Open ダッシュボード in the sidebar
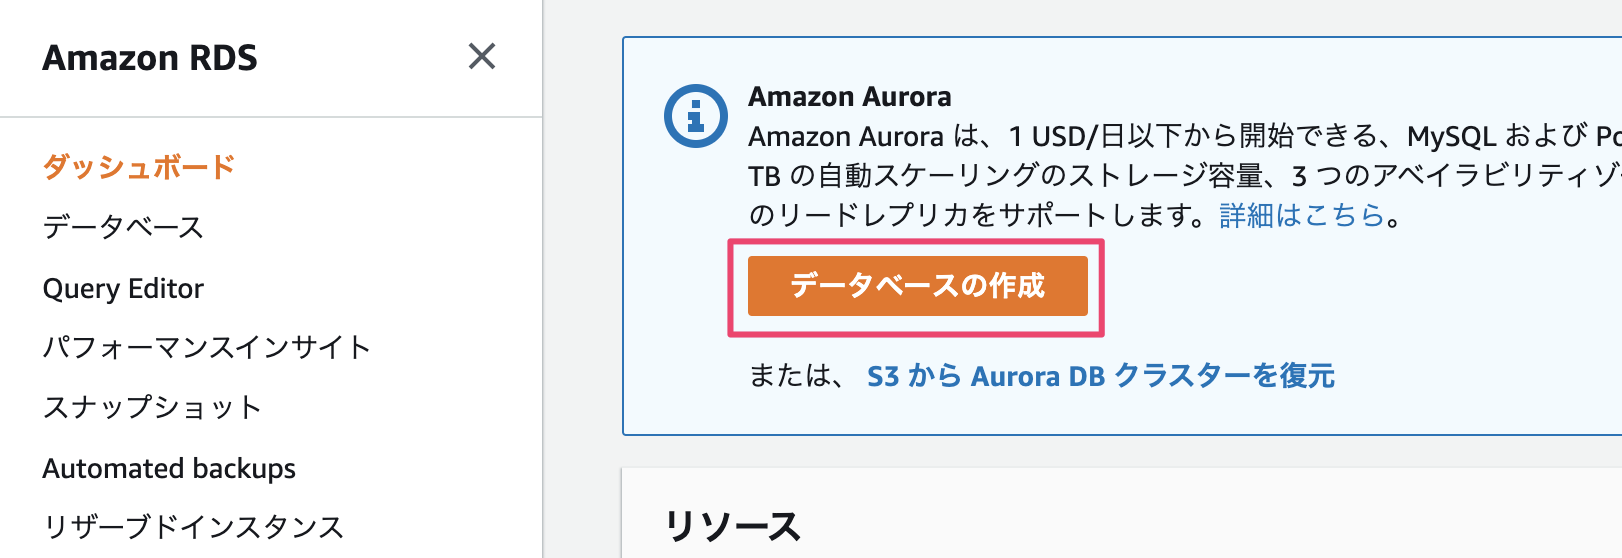Image resolution: width=1622 pixels, height=558 pixels. 139,167
